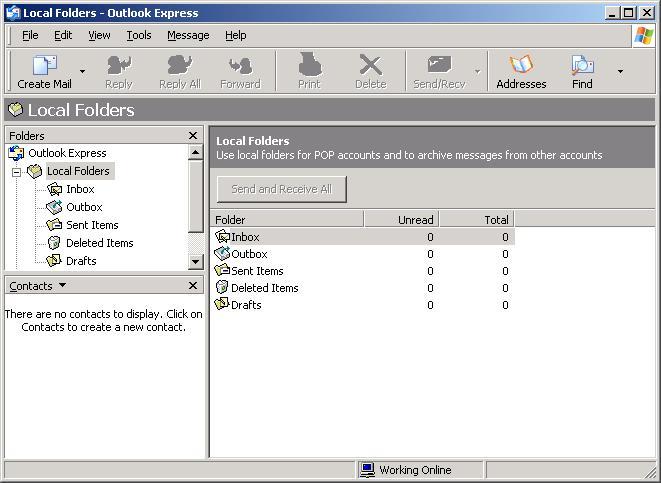Viewport: 661px width, 483px height.
Task: Sort by the Total column header
Action: click(x=477, y=220)
